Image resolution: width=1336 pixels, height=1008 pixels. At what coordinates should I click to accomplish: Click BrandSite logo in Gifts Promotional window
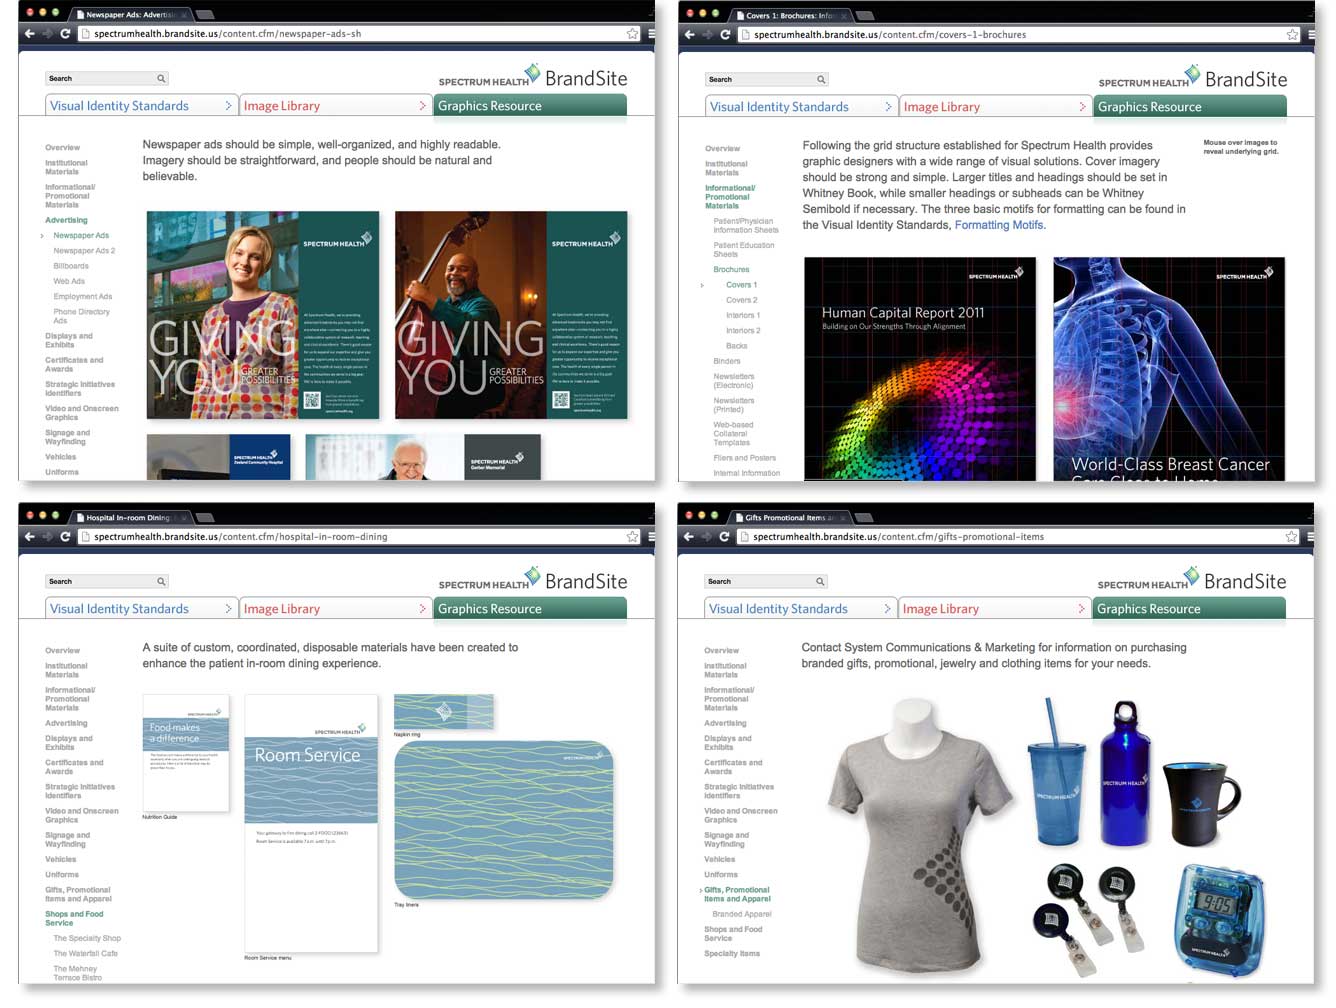pyautogui.click(x=1192, y=580)
